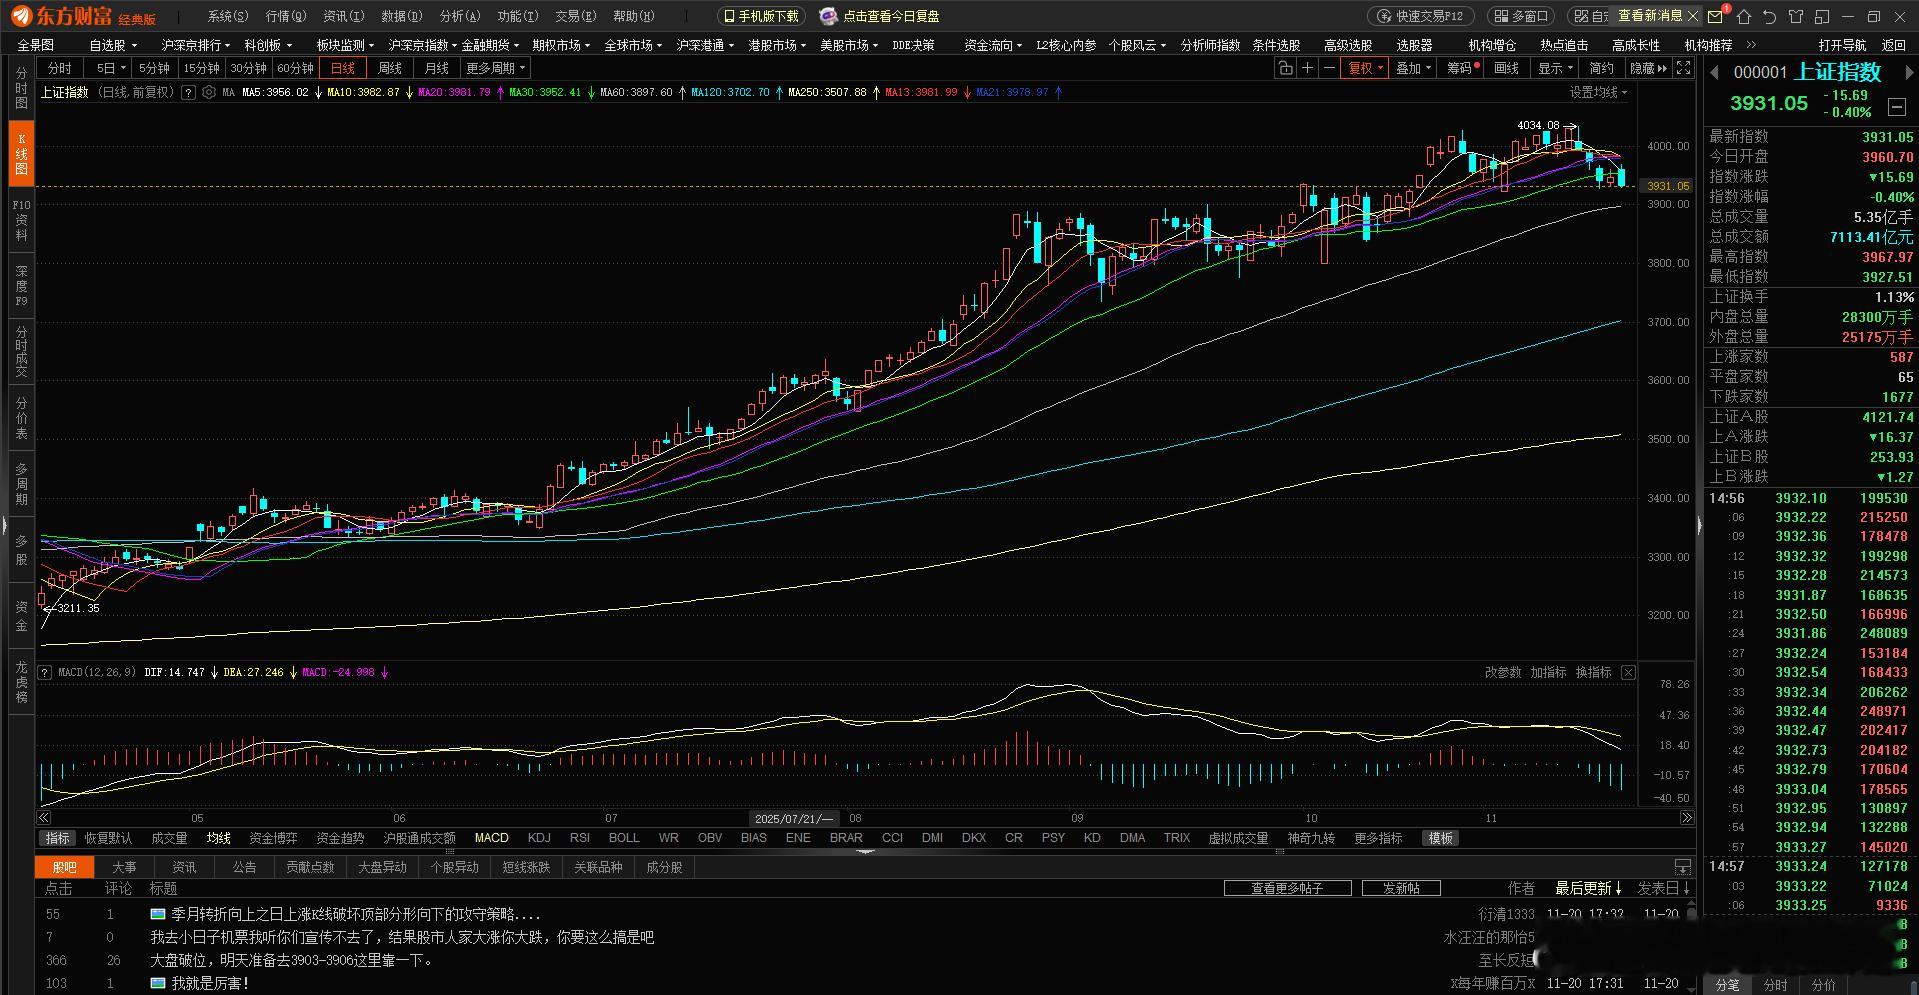Zoom in chart with plus icon

tap(1307, 68)
